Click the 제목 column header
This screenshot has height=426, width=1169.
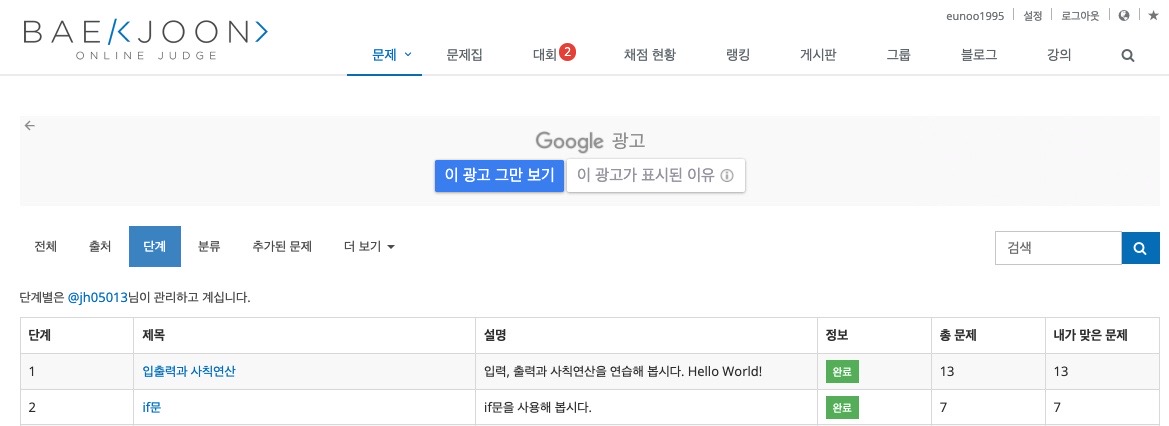(x=304, y=336)
